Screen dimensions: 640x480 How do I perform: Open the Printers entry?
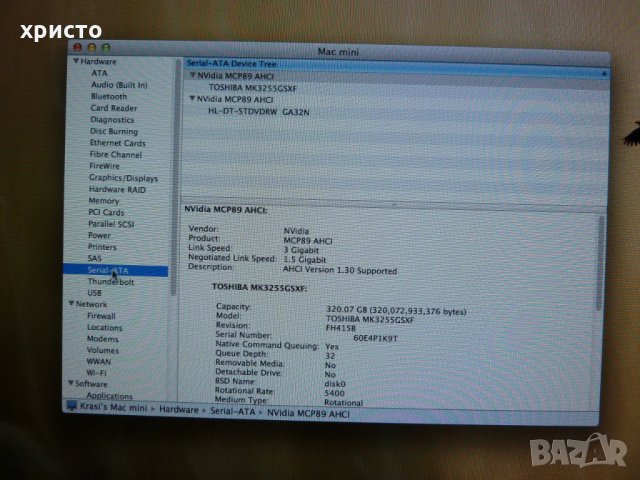(102, 247)
